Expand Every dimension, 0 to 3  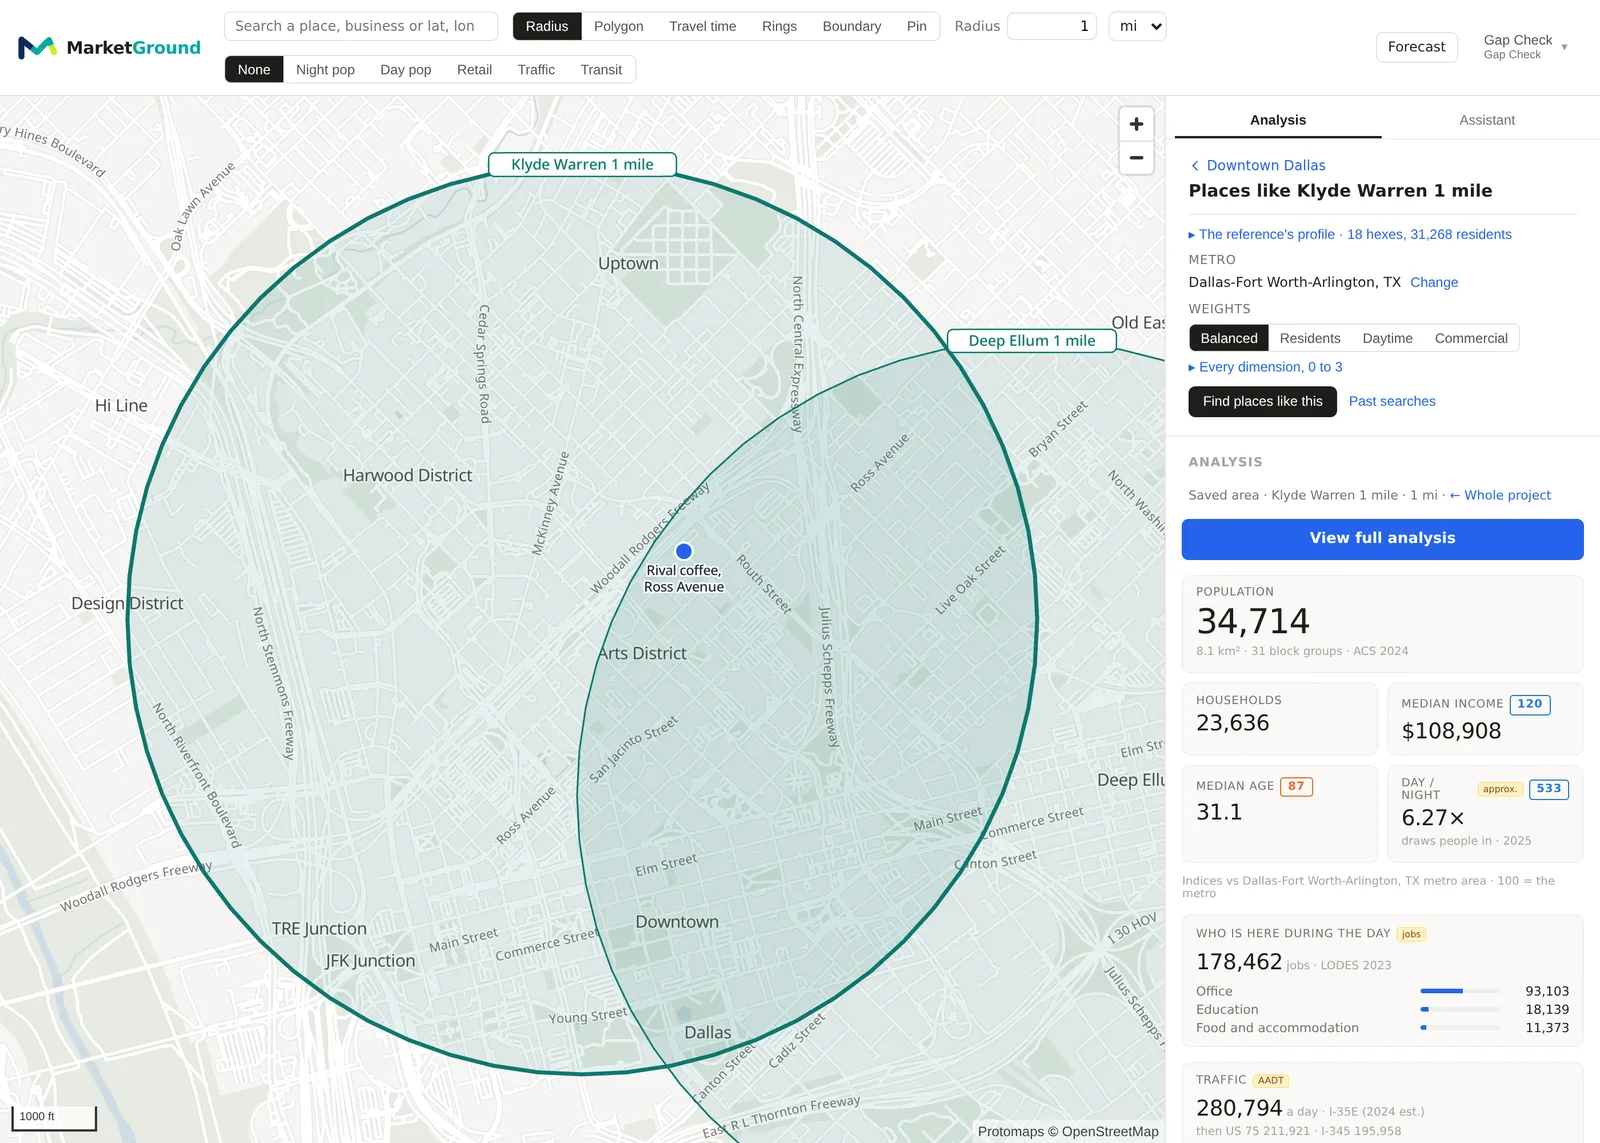tap(1265, 367)
